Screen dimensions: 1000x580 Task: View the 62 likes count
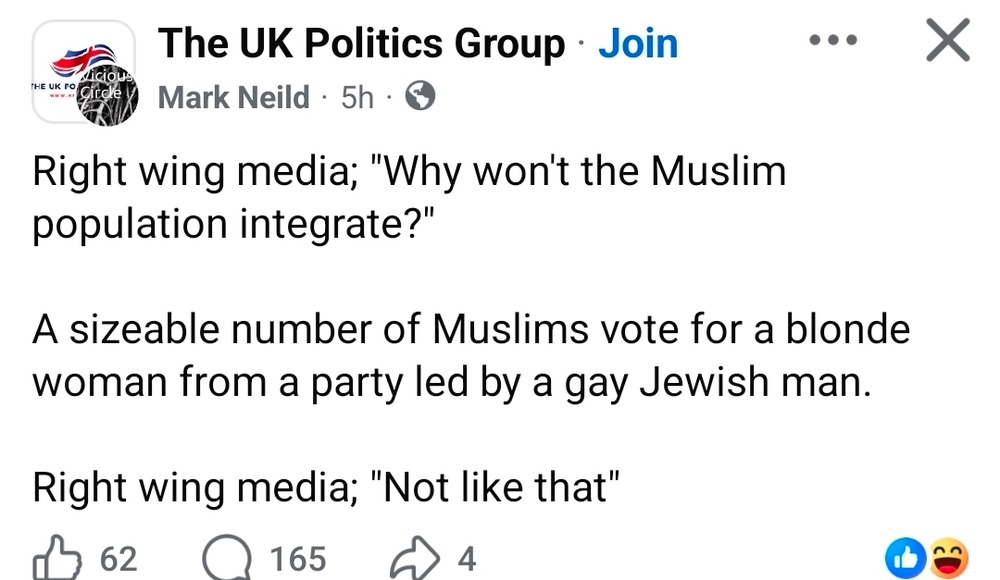(x=119, y=558)
